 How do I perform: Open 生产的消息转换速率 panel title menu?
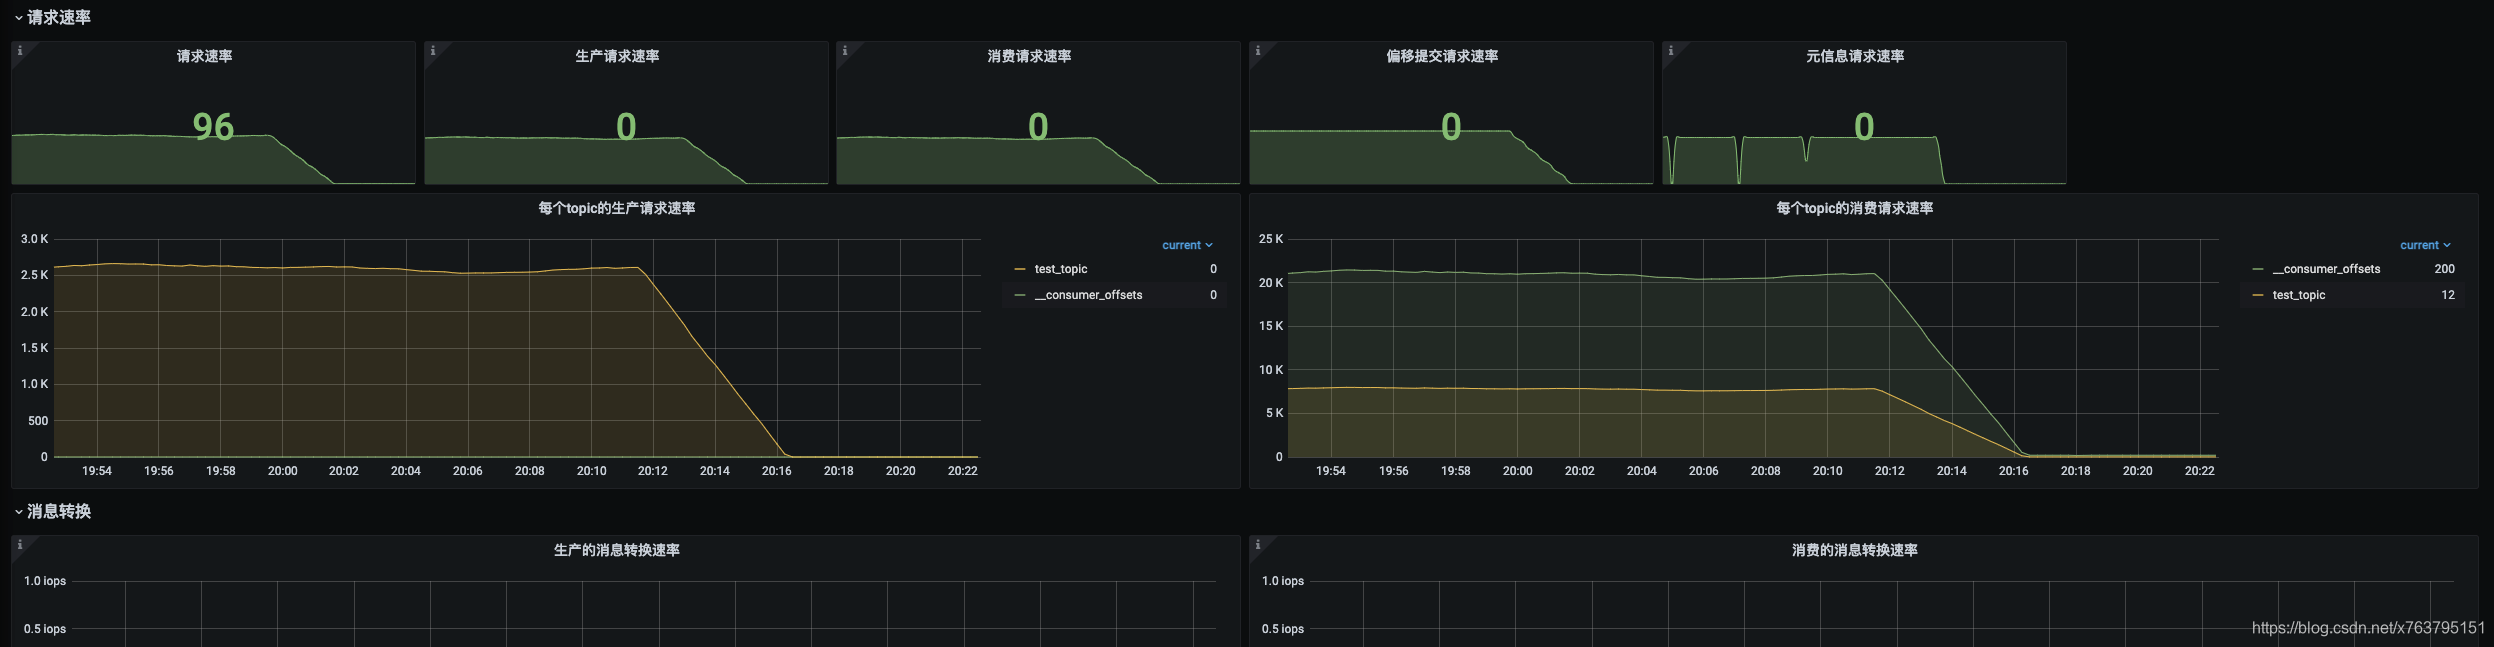tap(617, 550)
